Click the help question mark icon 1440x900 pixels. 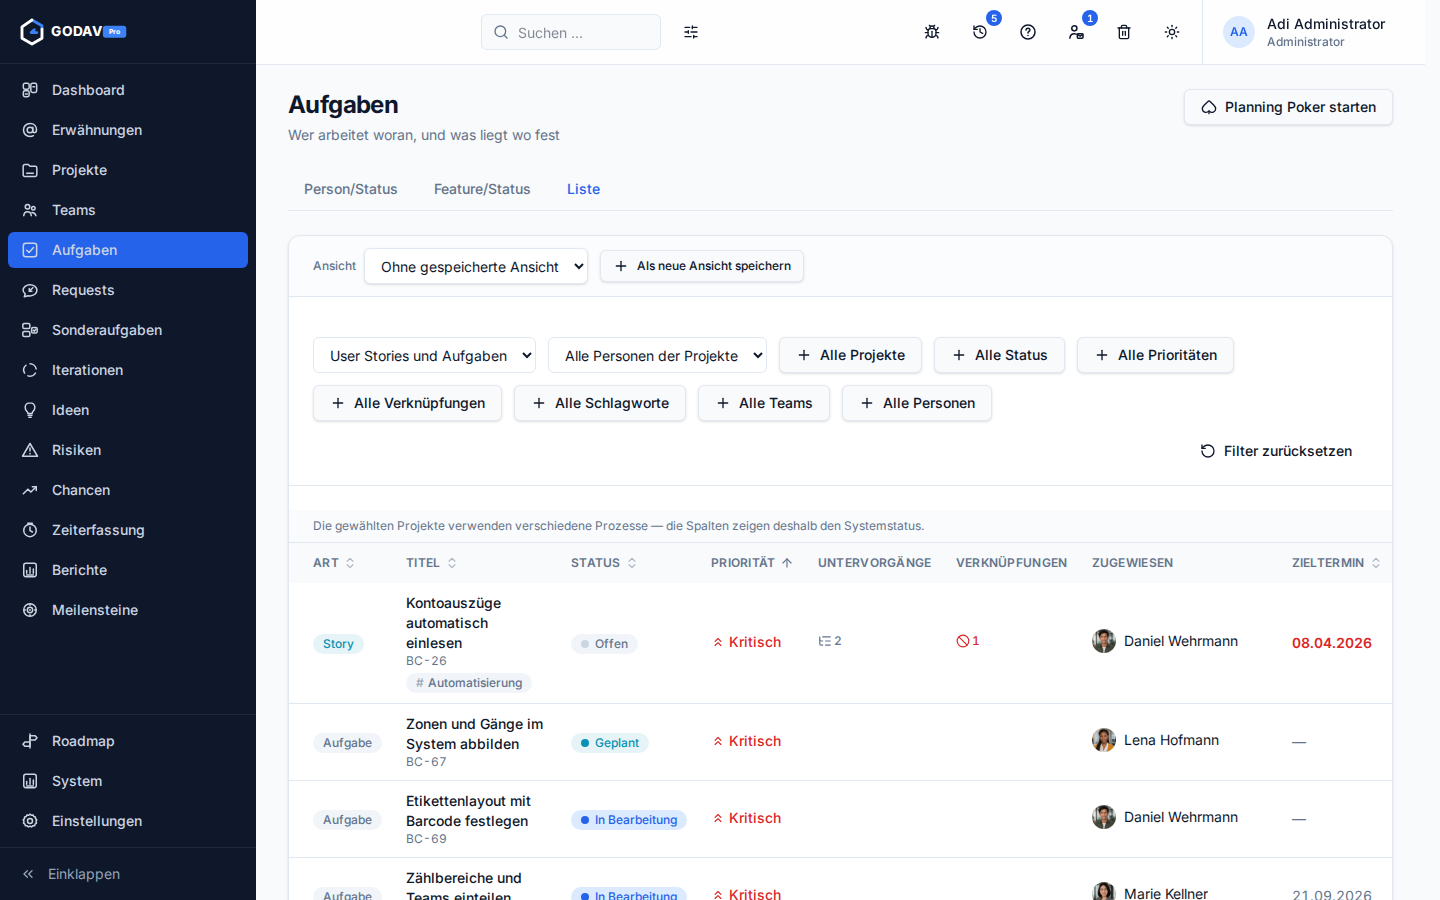pyautogui.click(x=1028, y=32)
